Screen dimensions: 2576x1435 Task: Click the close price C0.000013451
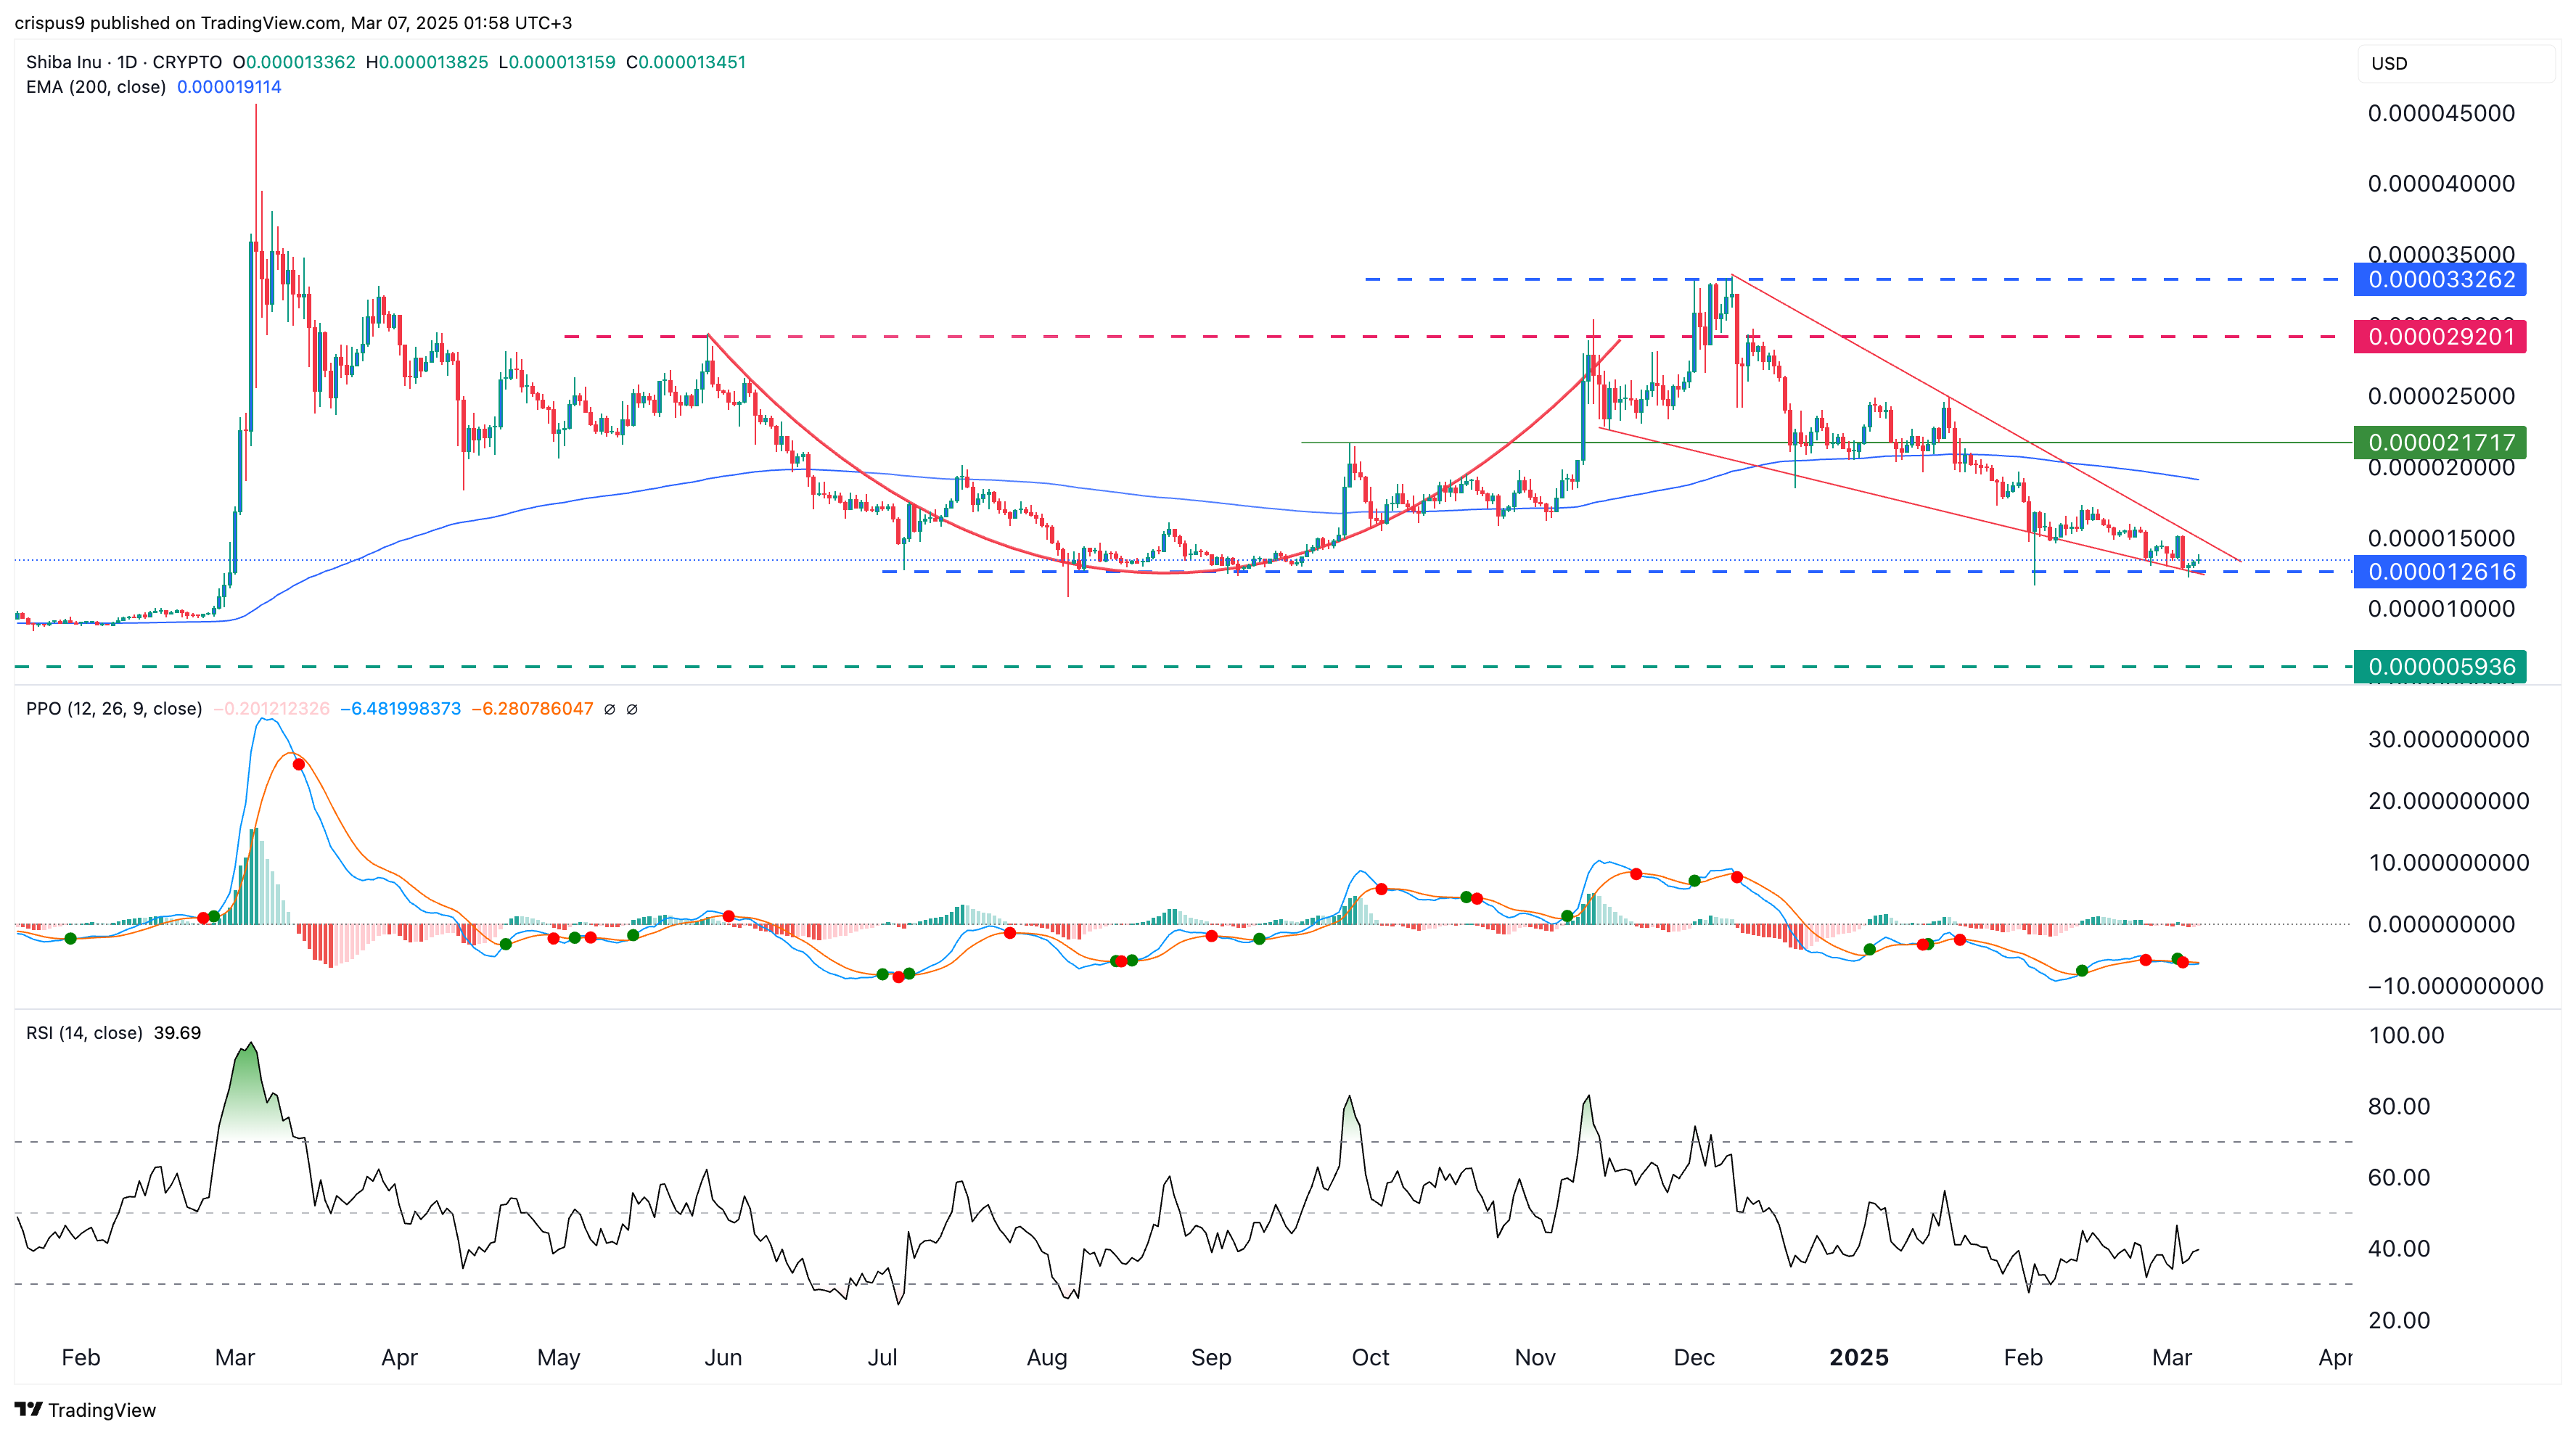pyautogui.click(x=686, y=62)
